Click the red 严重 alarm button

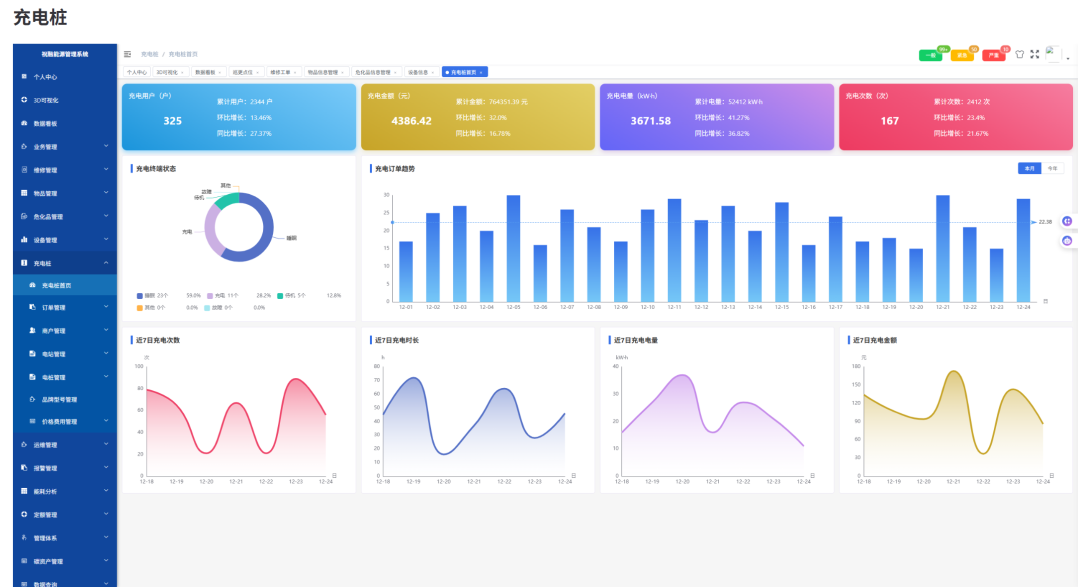[993, 55]
